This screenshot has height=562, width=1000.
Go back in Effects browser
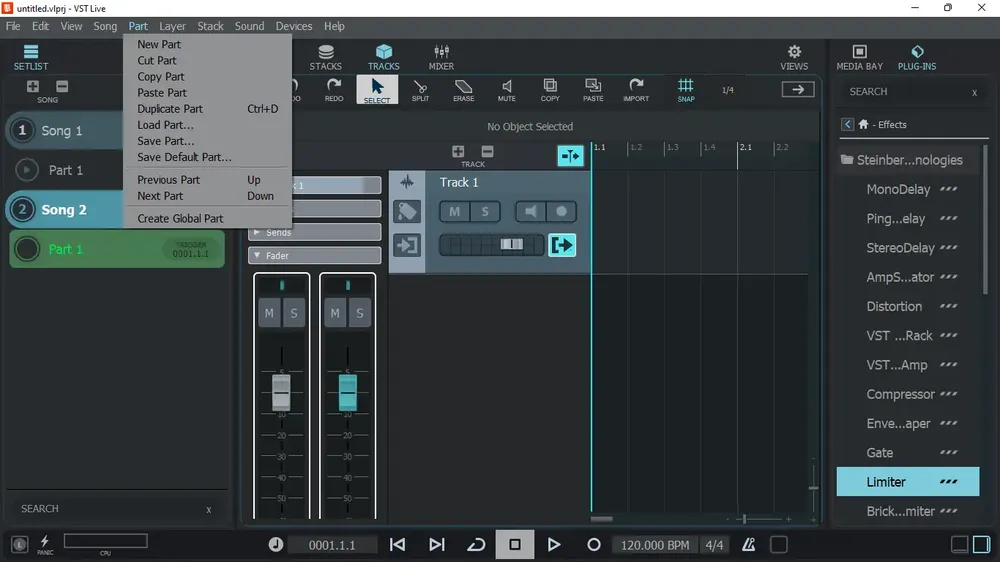[x=847, y=124]
